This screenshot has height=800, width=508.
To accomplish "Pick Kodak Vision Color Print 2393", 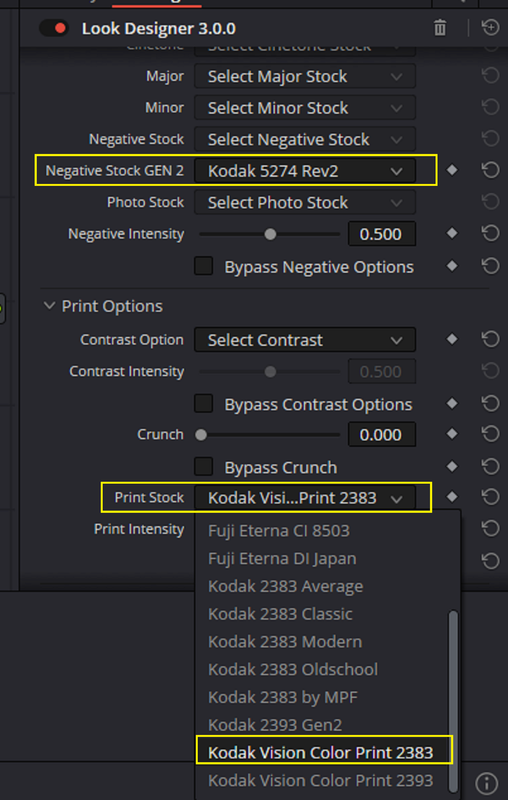I will [x=320, y=780].
